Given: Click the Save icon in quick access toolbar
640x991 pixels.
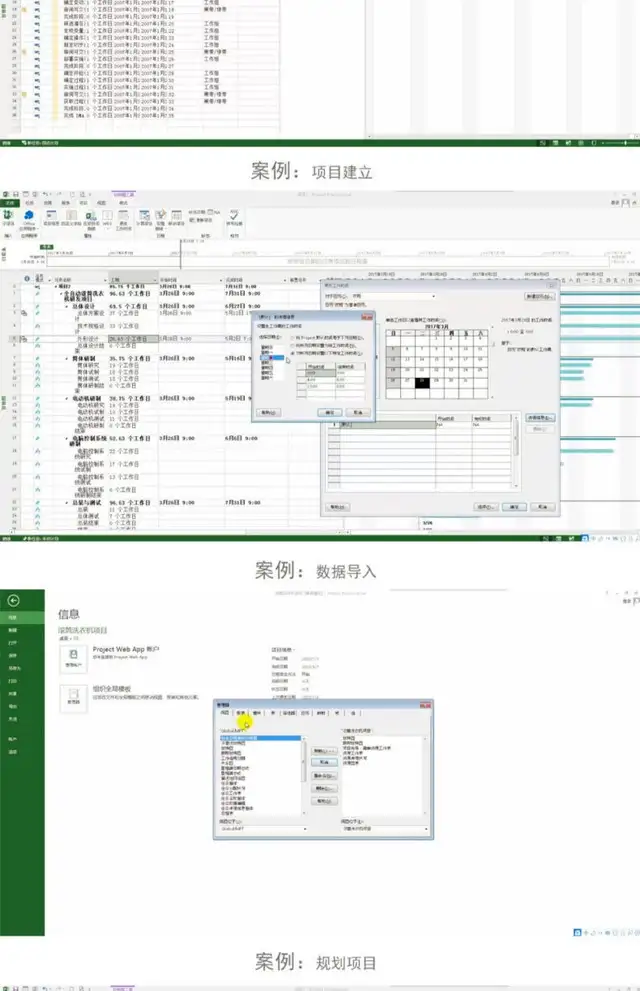Looking at the screenshot, I should pyautogui.click(x=16, y=194).
